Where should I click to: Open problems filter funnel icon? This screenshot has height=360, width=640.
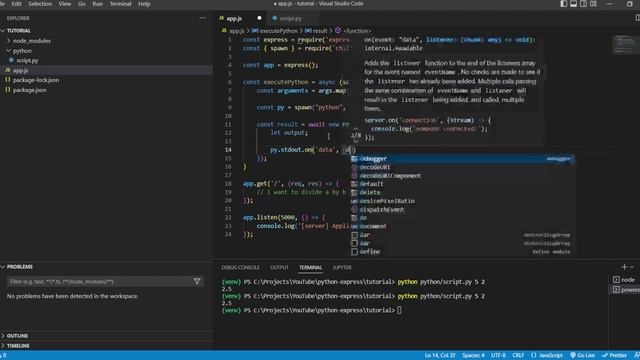[197, 282]
